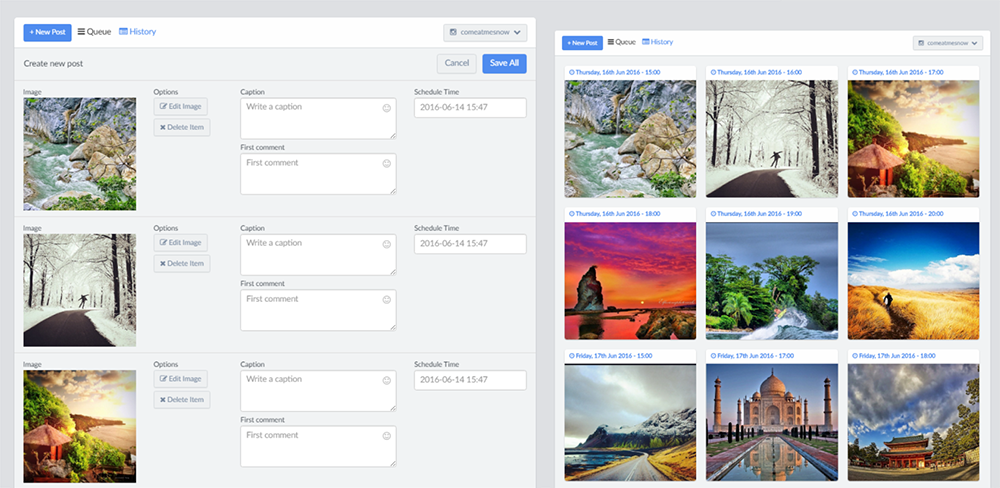1000x488 pixels.
Task: Select sunset hut image thumbnail in editor
Action: [80, 426]
